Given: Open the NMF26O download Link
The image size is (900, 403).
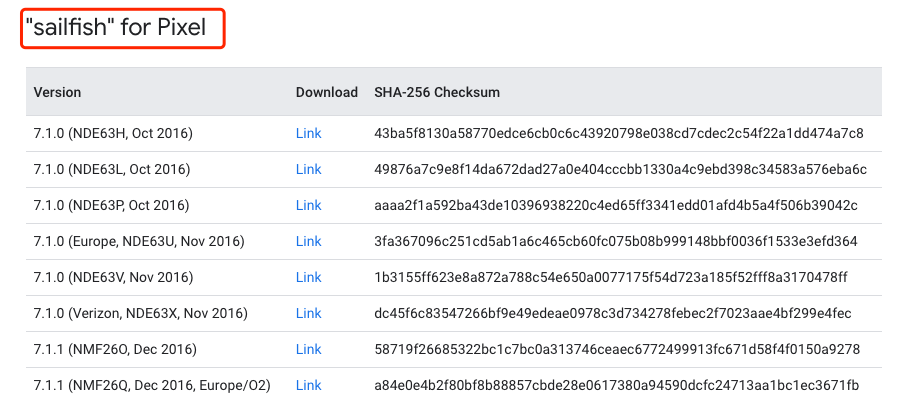Looking at the screenshot, I should coord(308,349).
